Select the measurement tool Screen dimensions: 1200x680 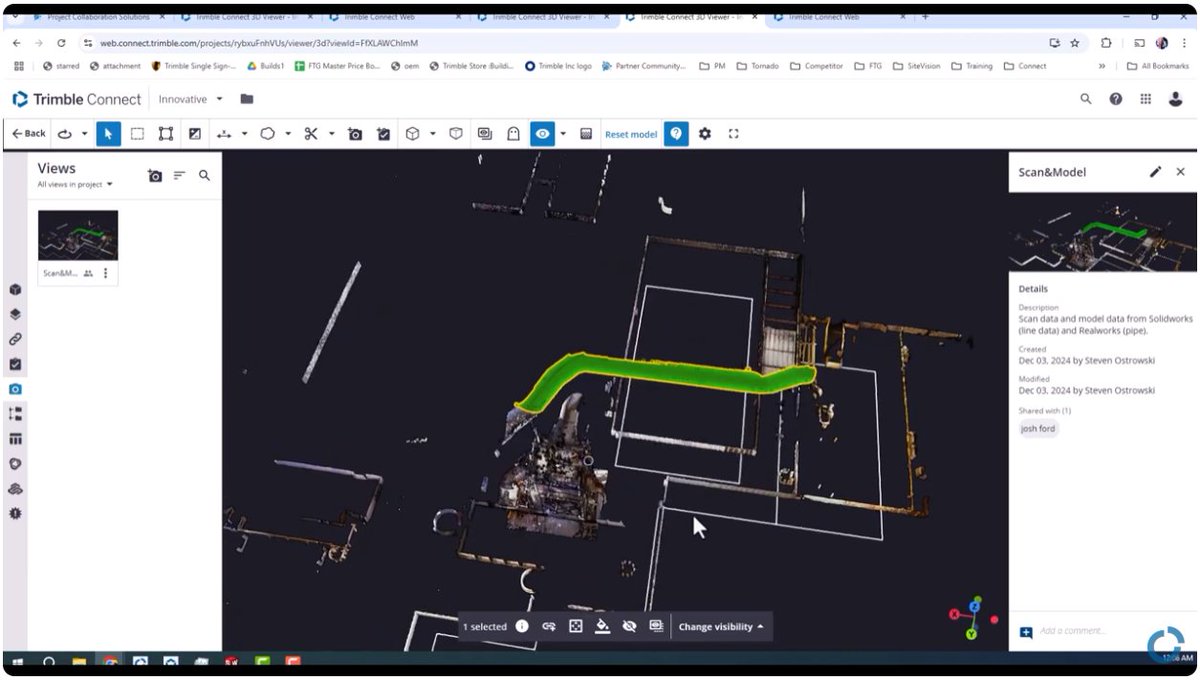(x=224, y=133)
